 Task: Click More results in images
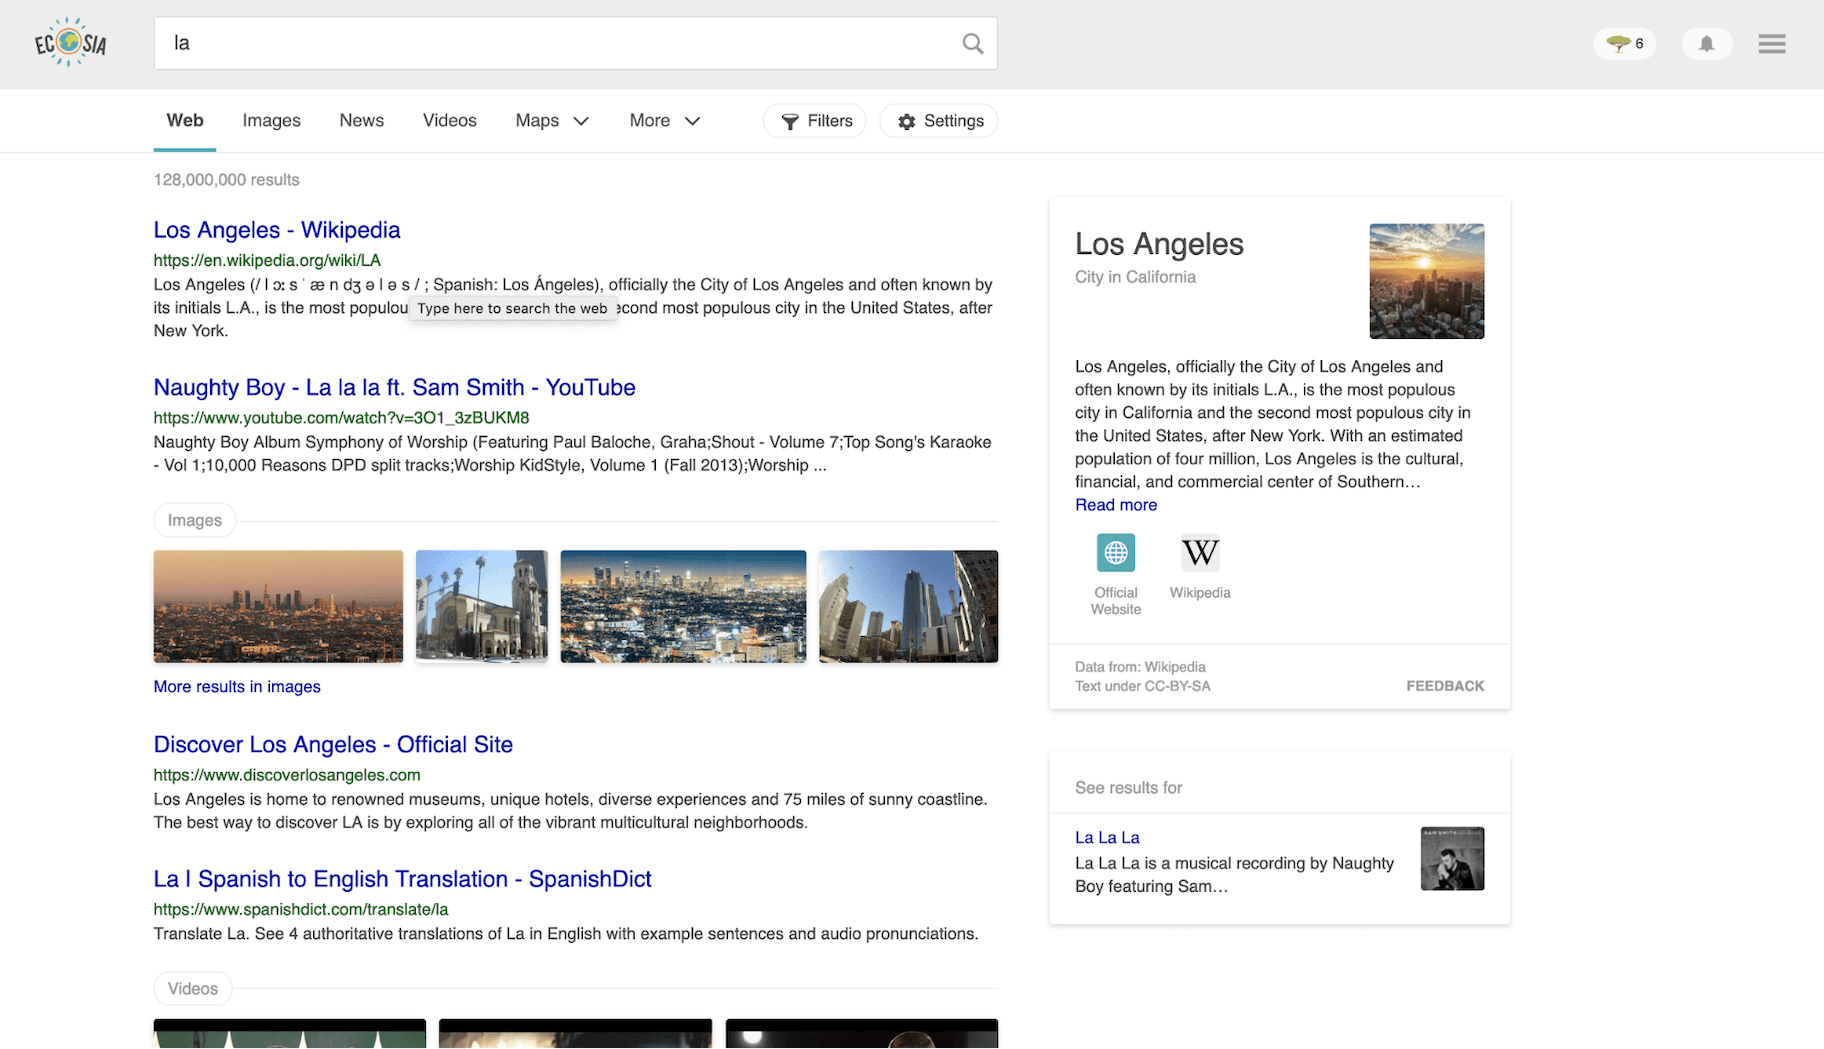click(x=236, y=686)
